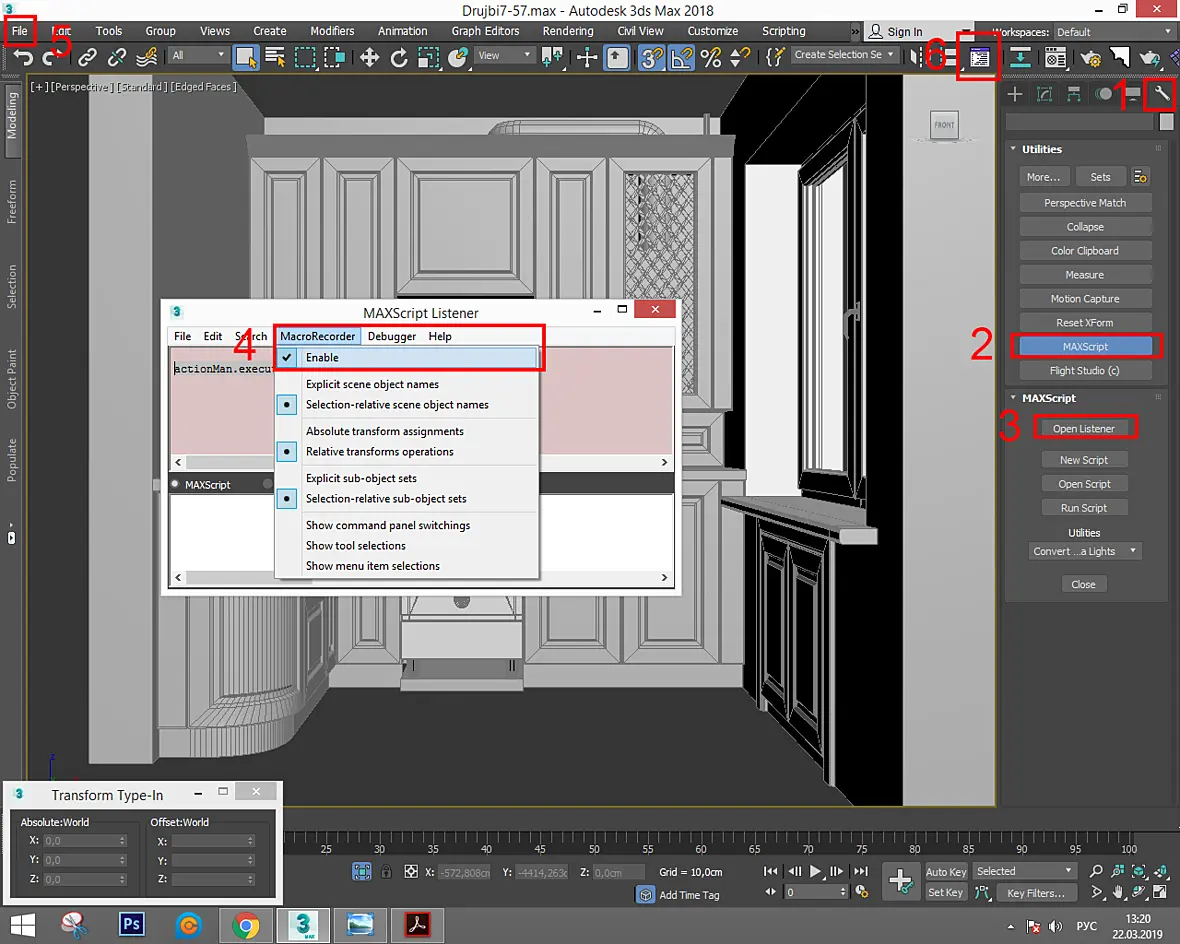The width and height of the screenshot is (1180, 944).
Task: Open Render Setup teapot icon
Action: tap(1090, 57)
